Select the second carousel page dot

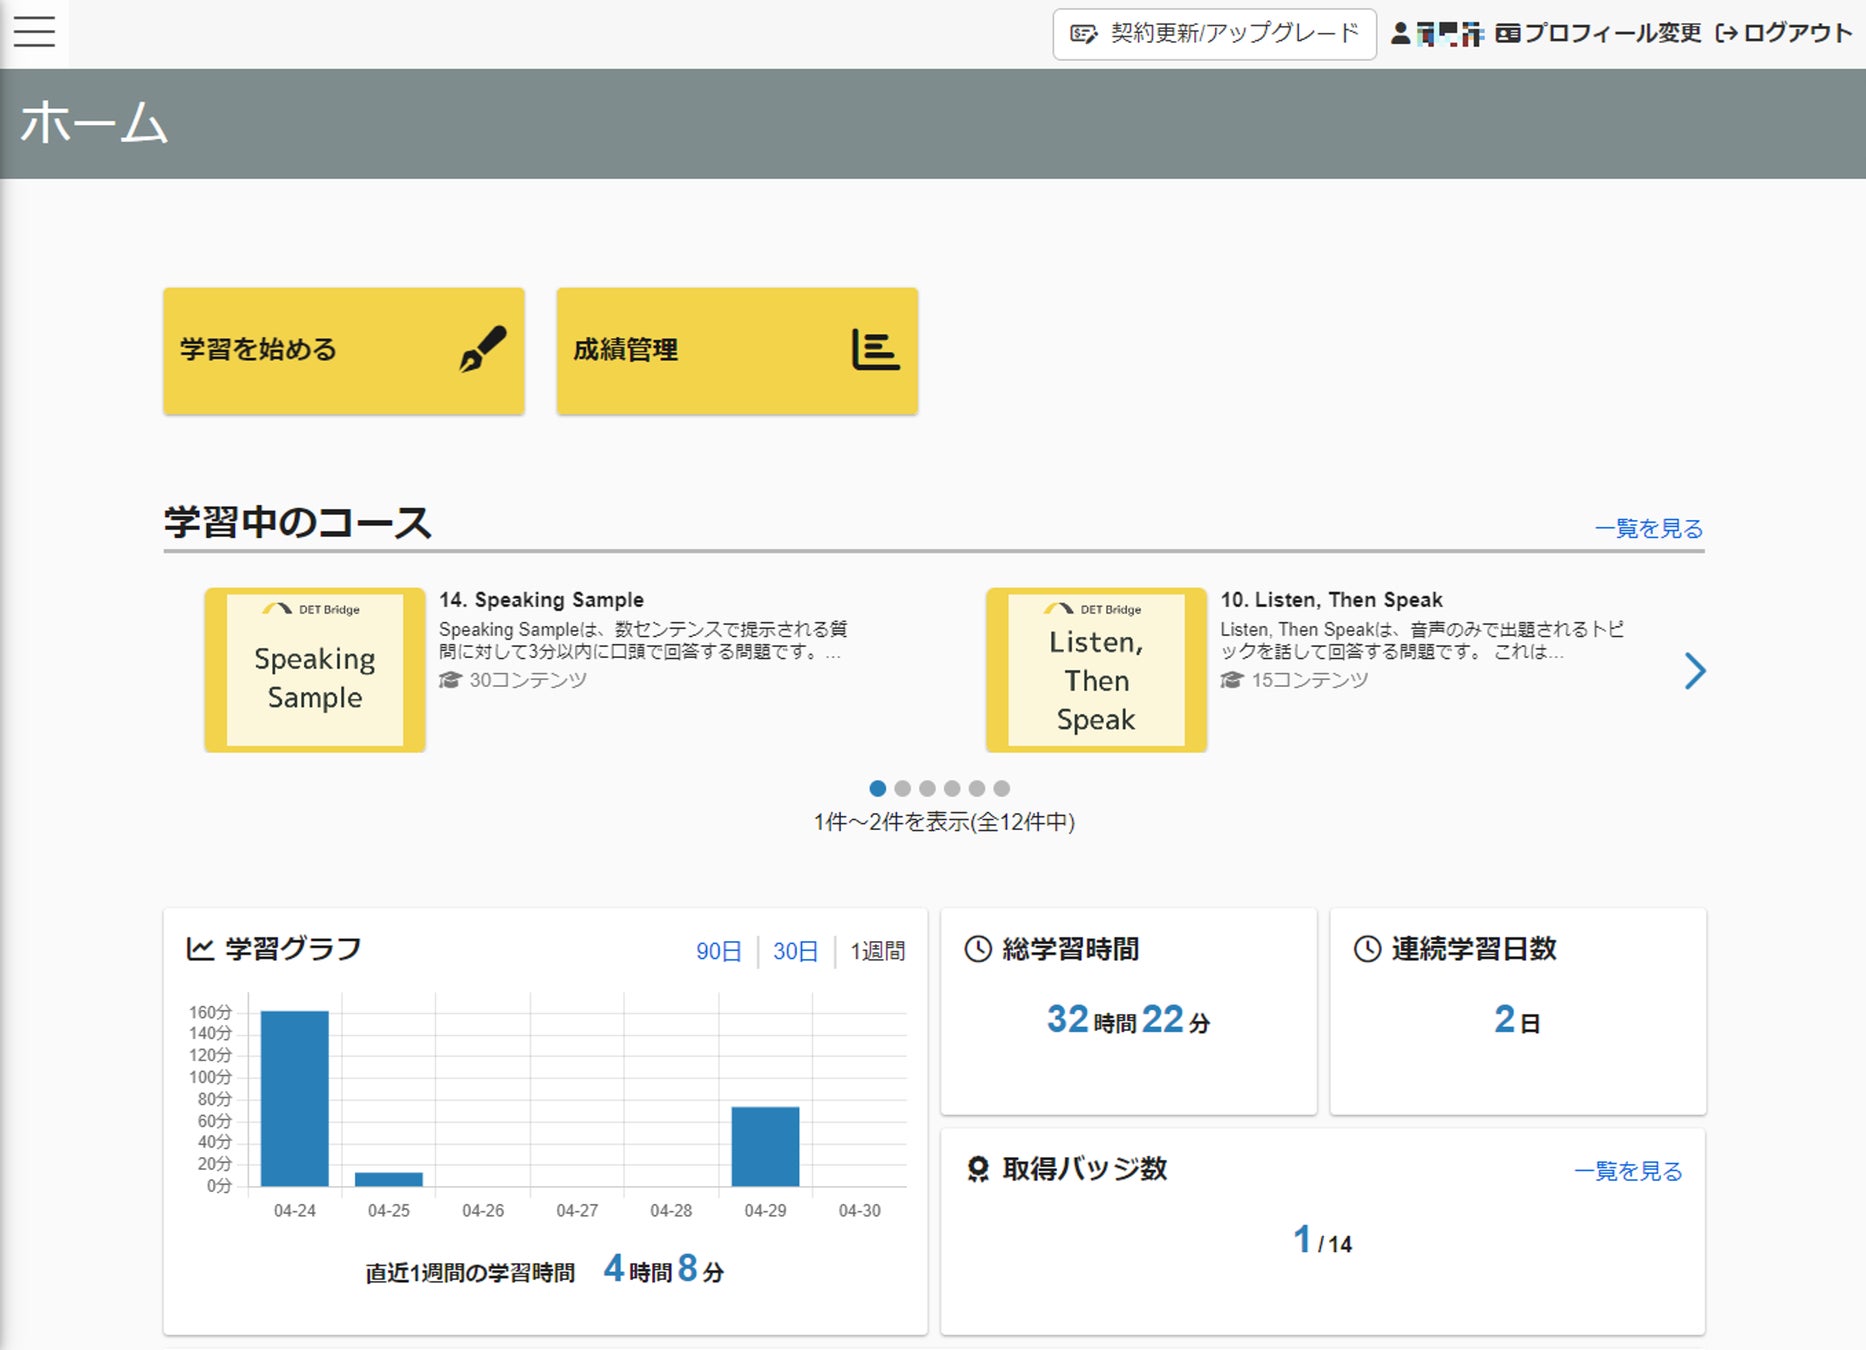click(903, 788)
